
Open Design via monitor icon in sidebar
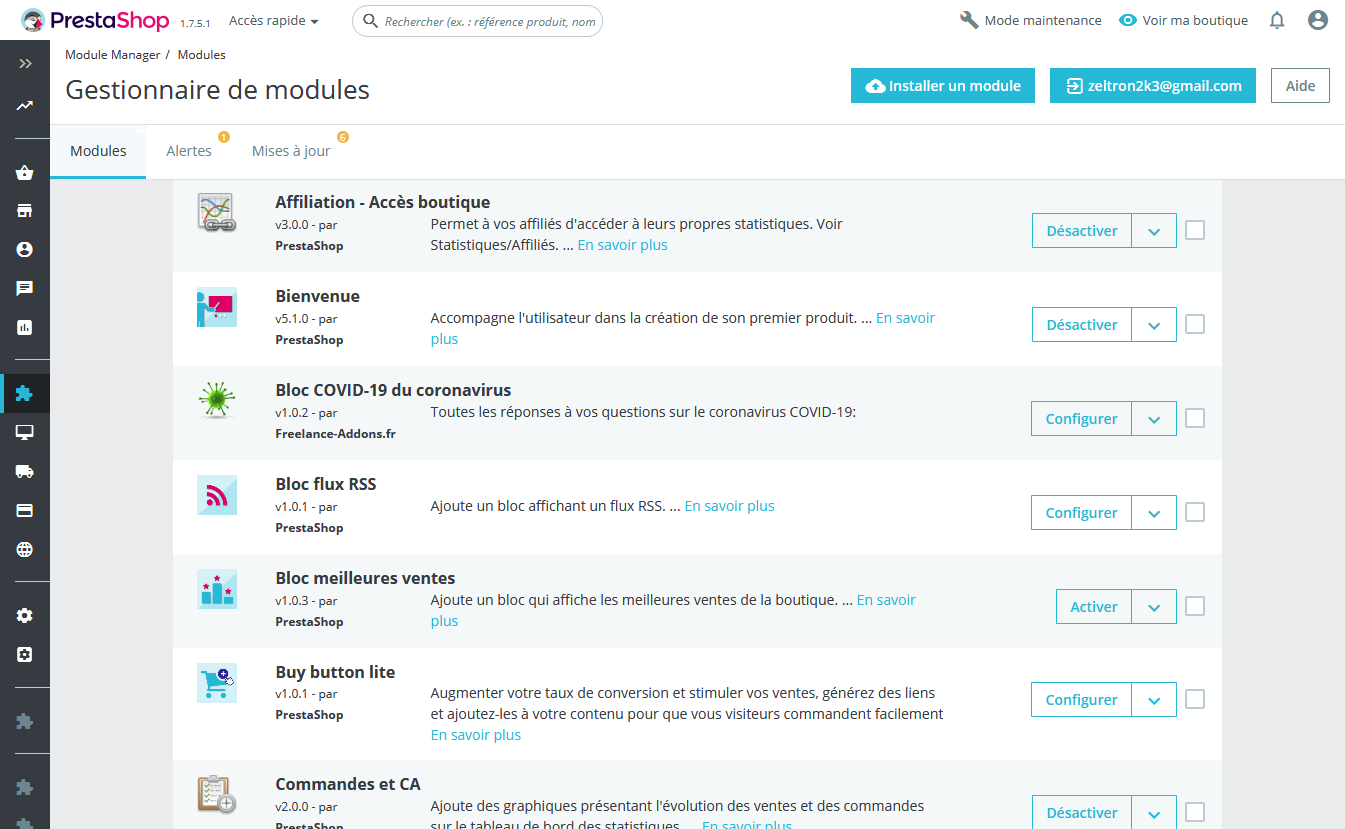pos(25,432)
